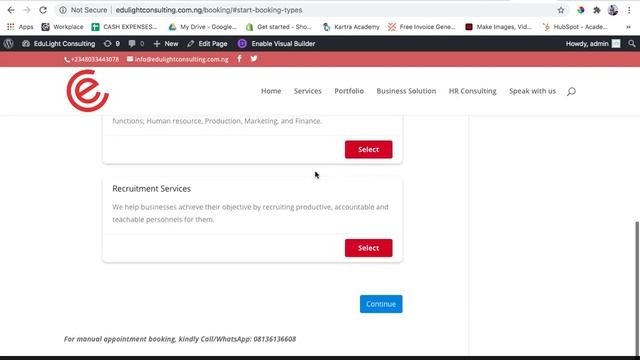The width and height of the screenshot is (640, 360).
Task: Open Portfolio in the site menu
Action: pyautogui.click(x=349, y=91)
